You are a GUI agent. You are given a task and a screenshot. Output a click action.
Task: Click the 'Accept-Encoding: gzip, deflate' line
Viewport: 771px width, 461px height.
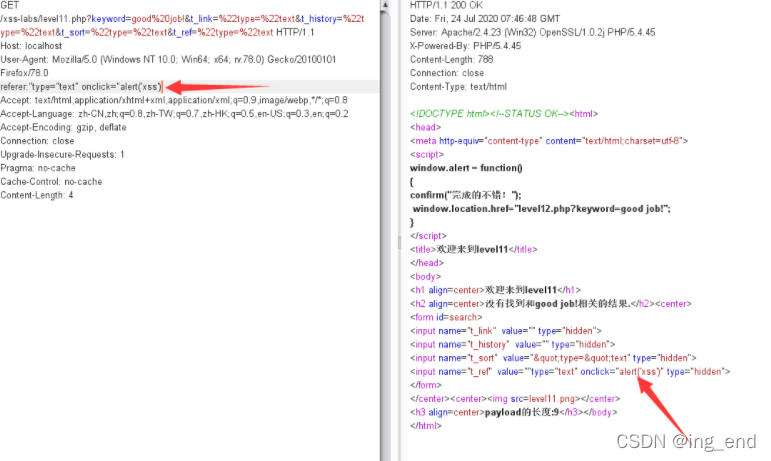tap(63, 127)
